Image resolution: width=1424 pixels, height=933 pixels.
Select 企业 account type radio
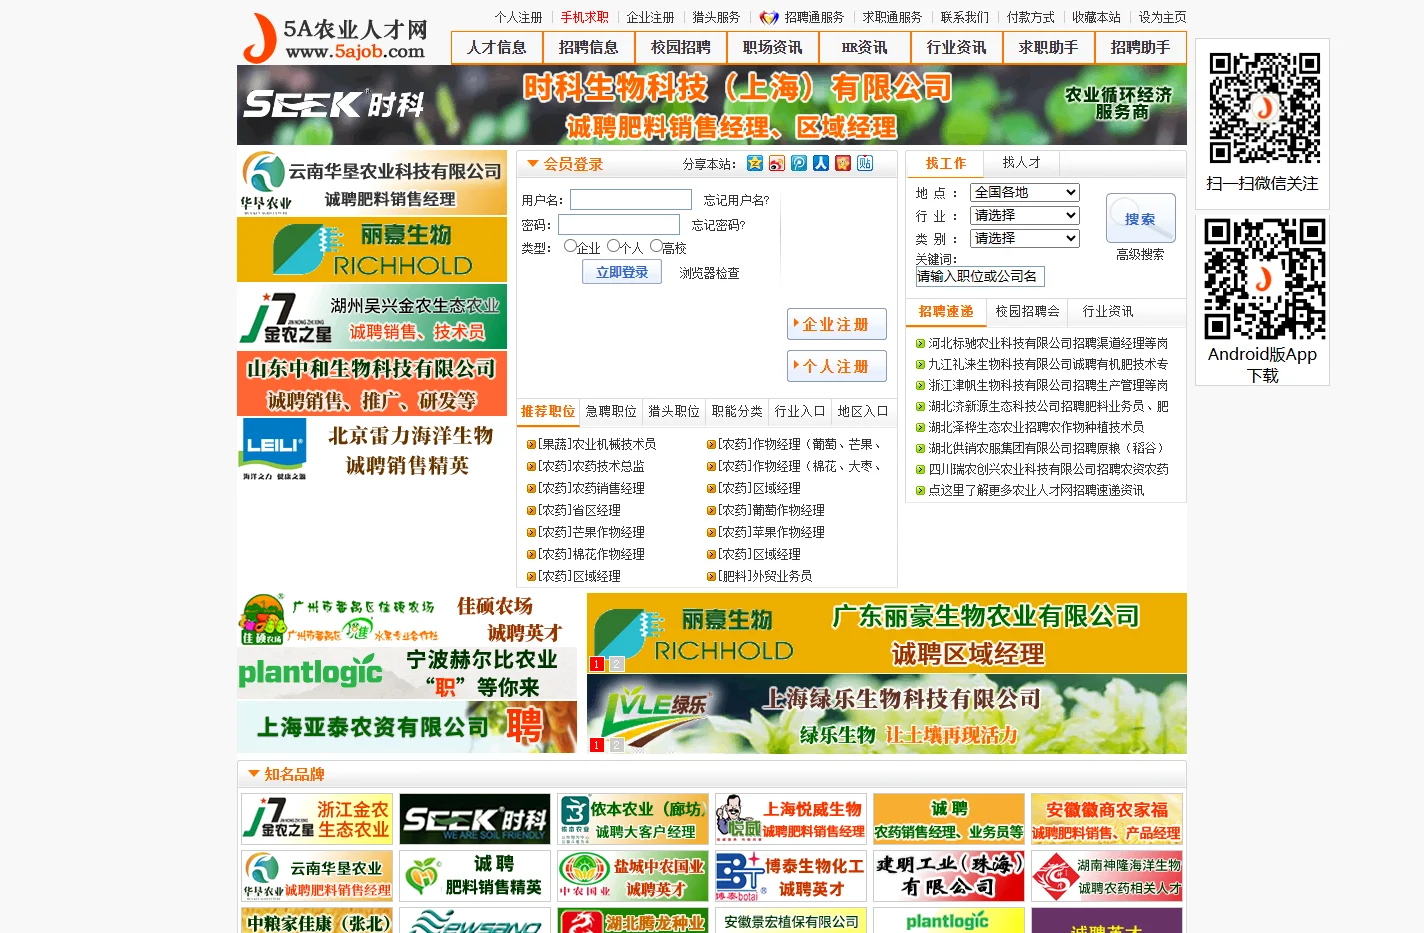(570, 246)
